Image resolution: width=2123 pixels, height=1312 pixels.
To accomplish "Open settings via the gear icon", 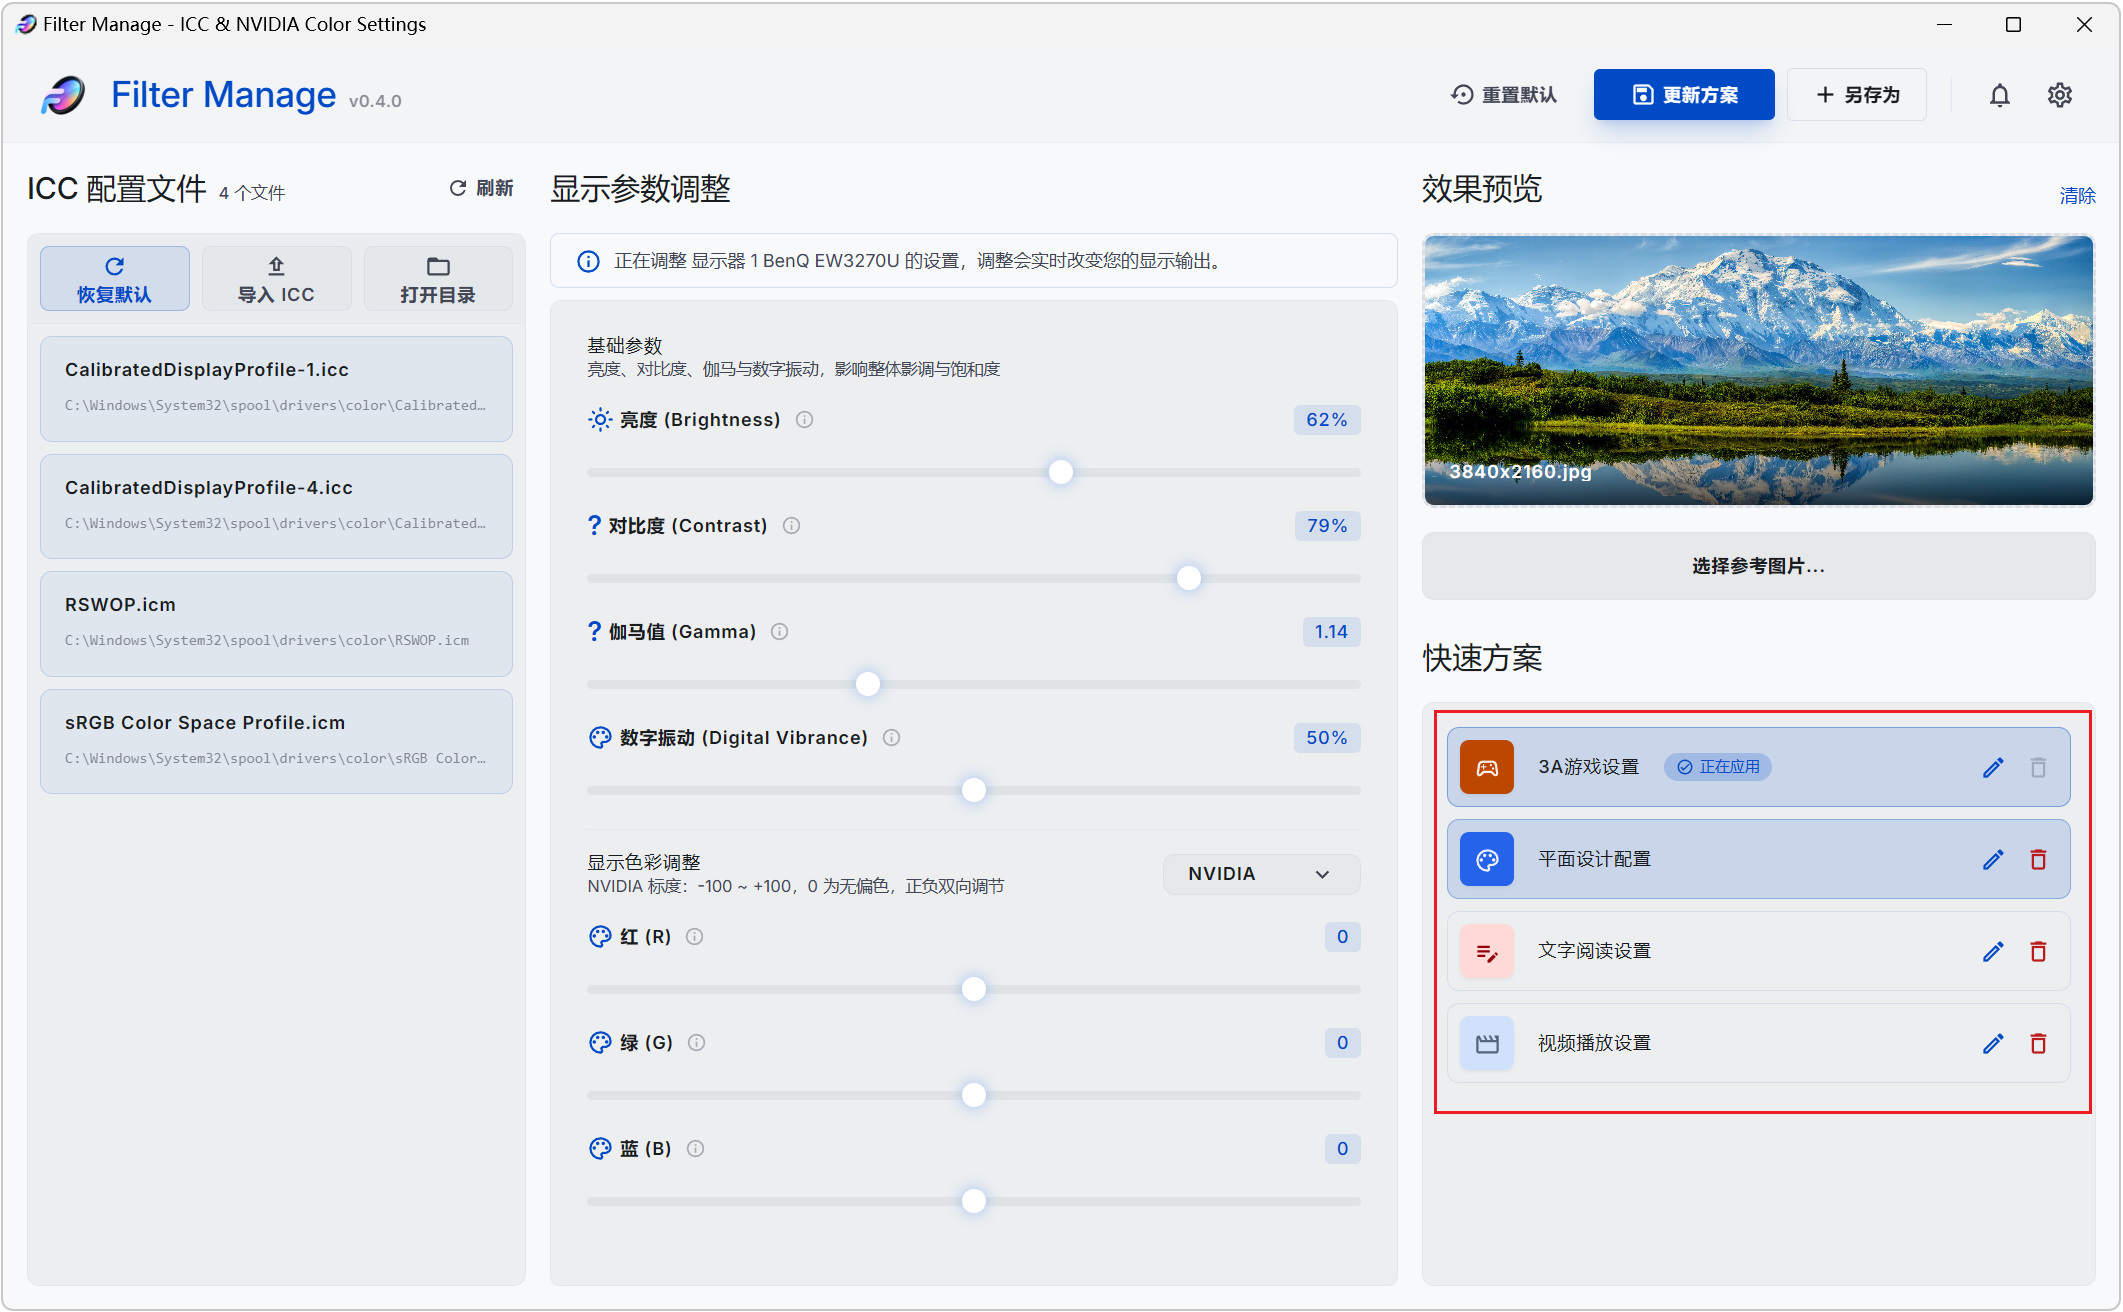I will pyautogui.click(x=2059, y=95).
